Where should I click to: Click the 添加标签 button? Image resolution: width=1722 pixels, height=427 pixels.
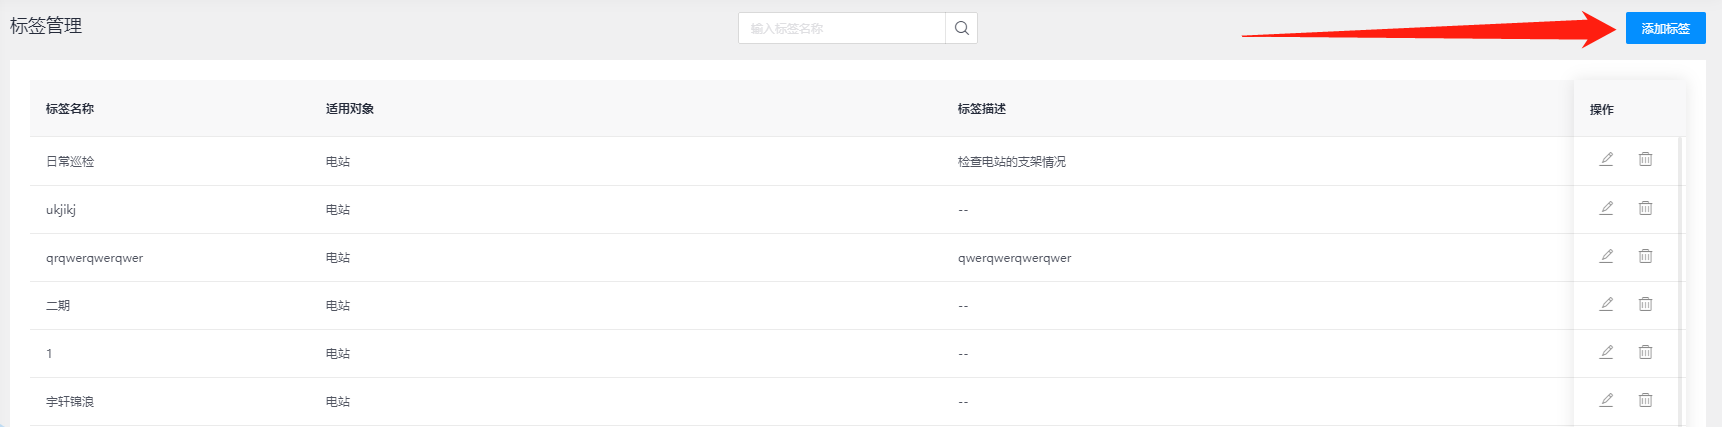click(x=1665, y=28)
